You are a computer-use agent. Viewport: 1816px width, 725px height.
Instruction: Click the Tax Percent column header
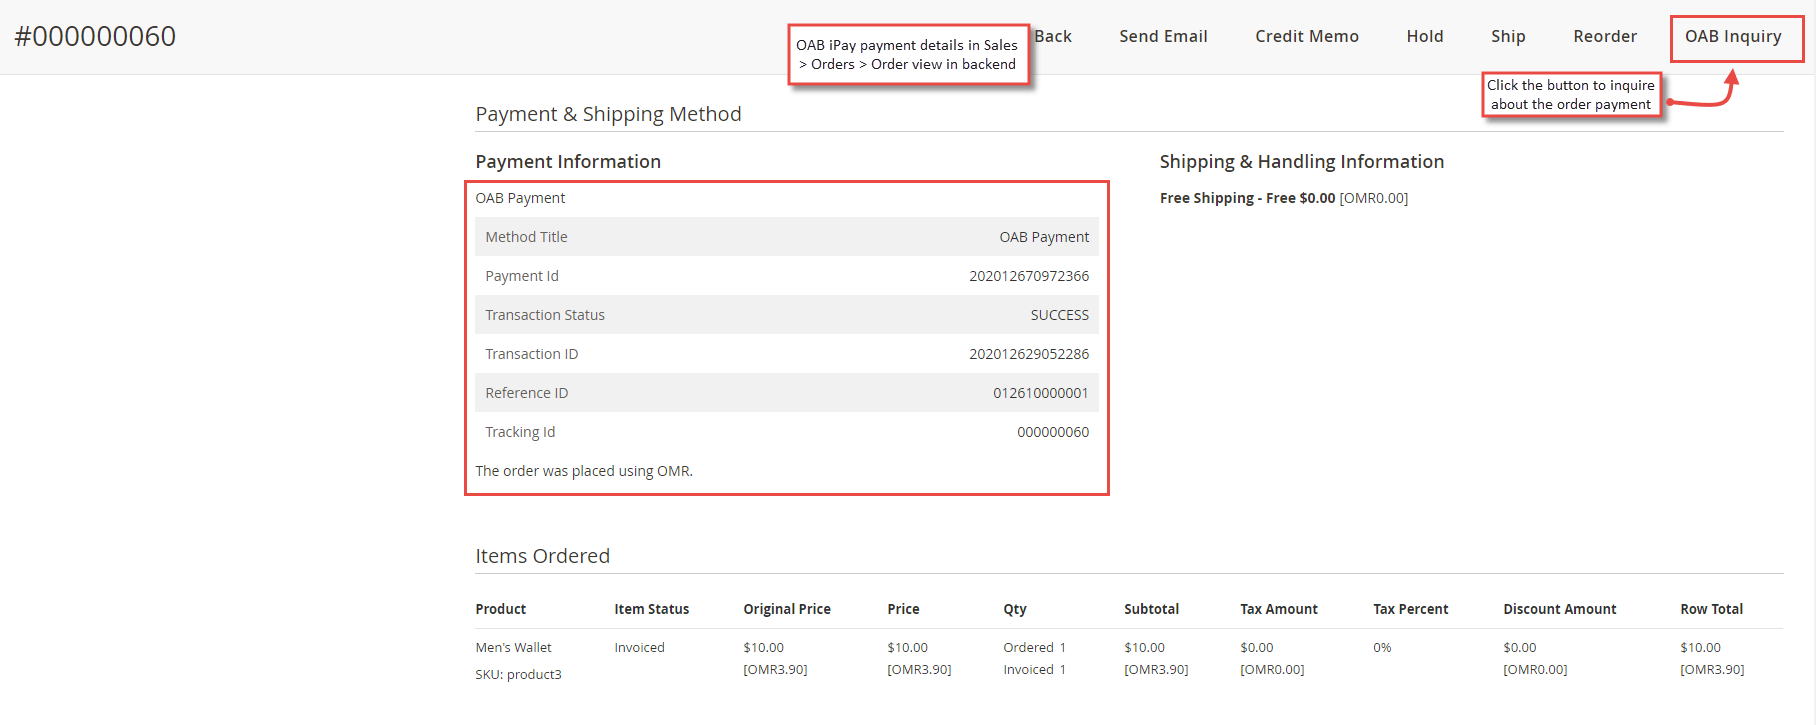[x=1410, y=609]
